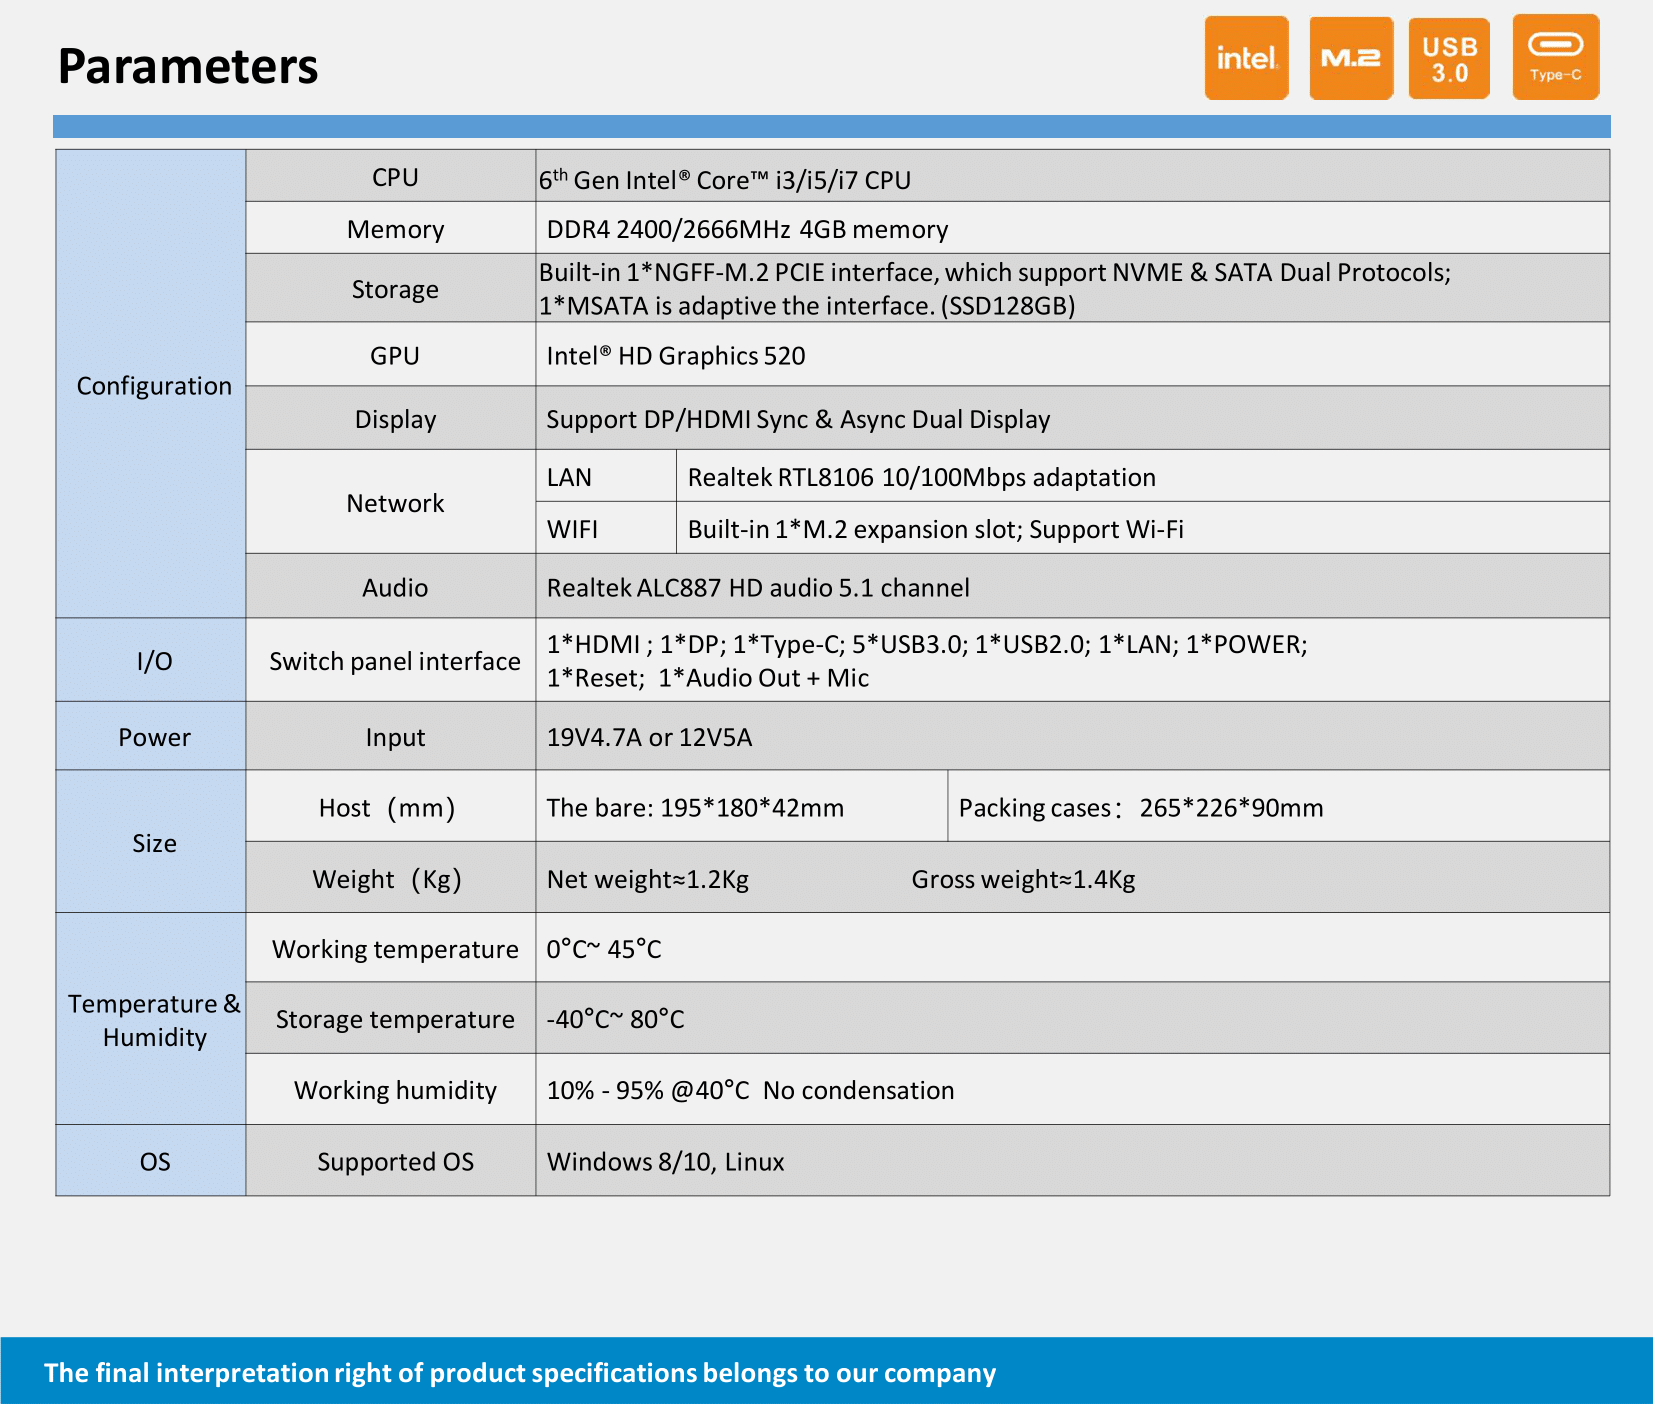Click Working temperature label
Image resolution: width=1653 pixels, height=1404 pixels.
point(395,949)
